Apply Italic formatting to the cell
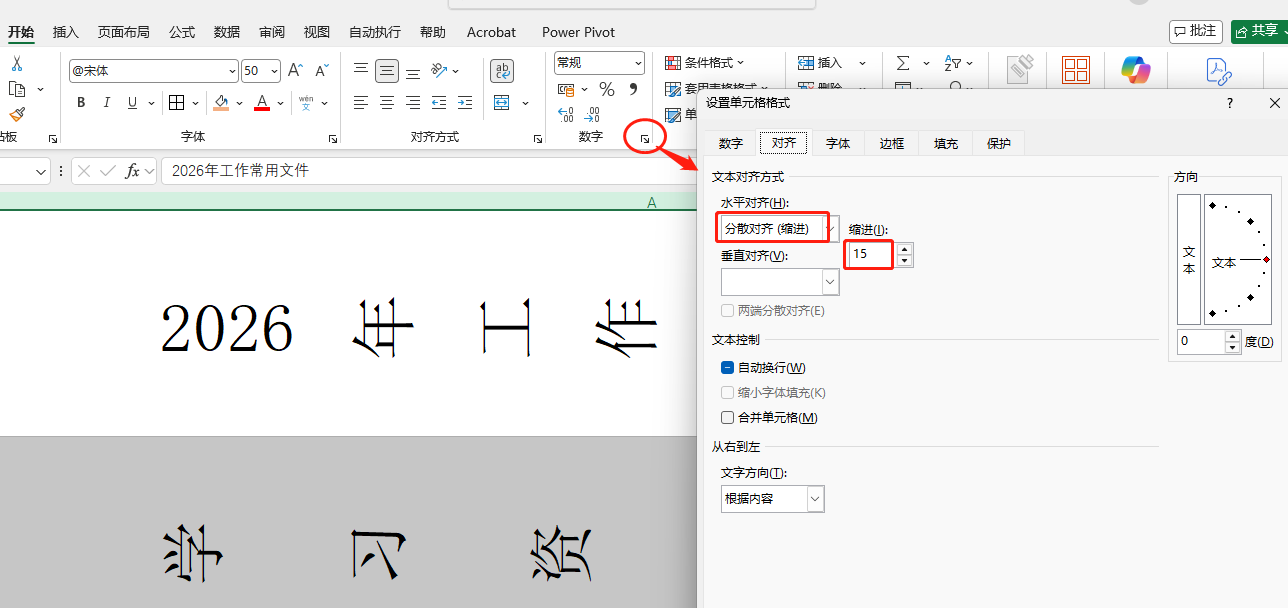 click(x=107, y=103)
